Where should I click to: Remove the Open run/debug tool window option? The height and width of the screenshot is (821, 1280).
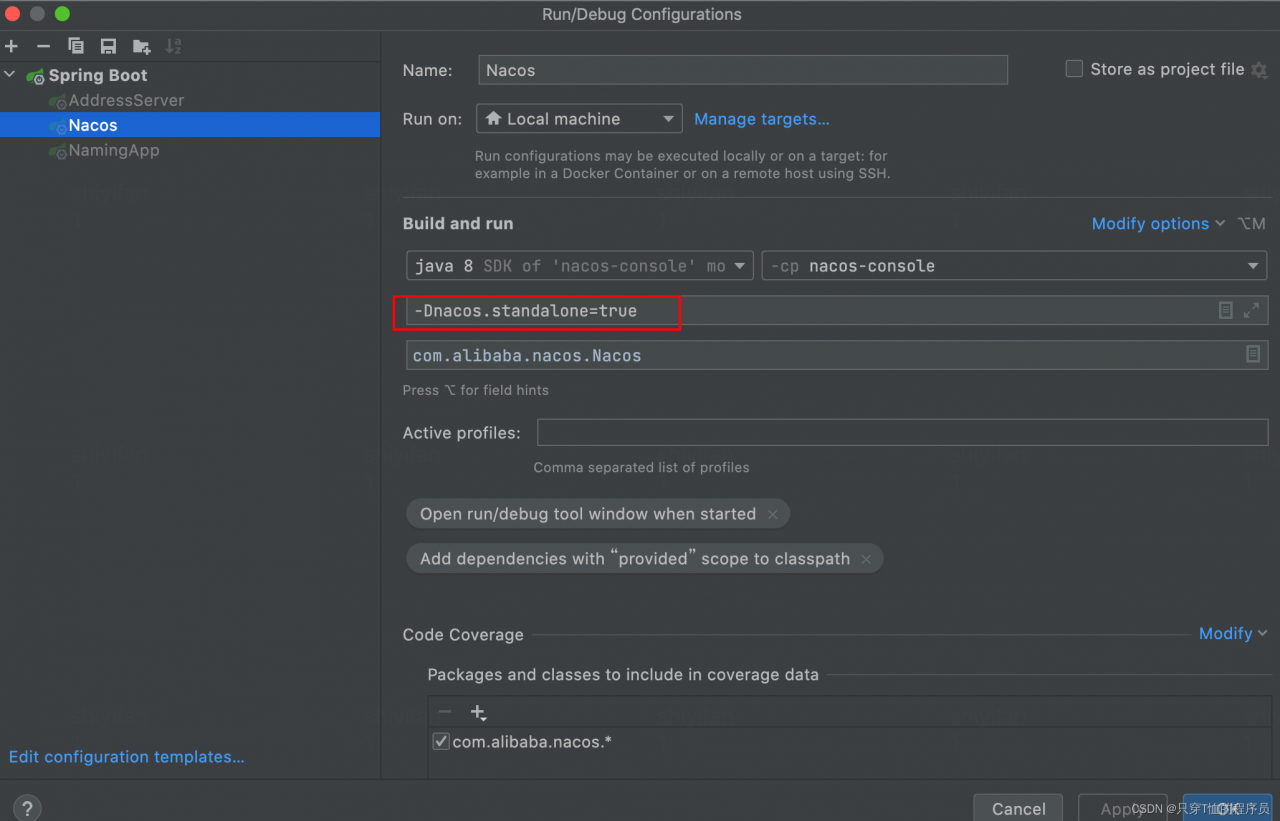[x=773, y=514]
